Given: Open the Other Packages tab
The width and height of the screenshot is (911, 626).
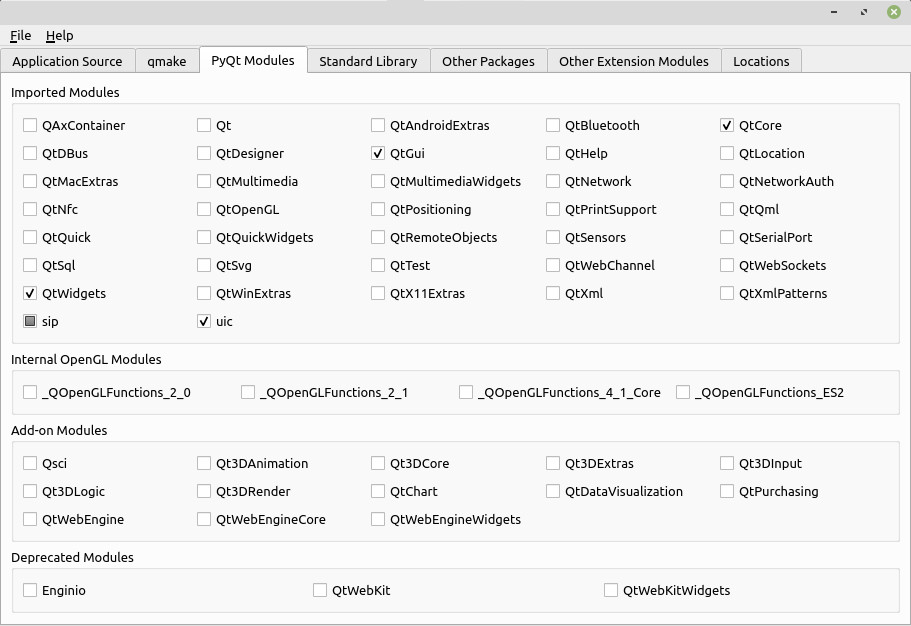Looking at the screenshot, I should [x=488, y=61].
